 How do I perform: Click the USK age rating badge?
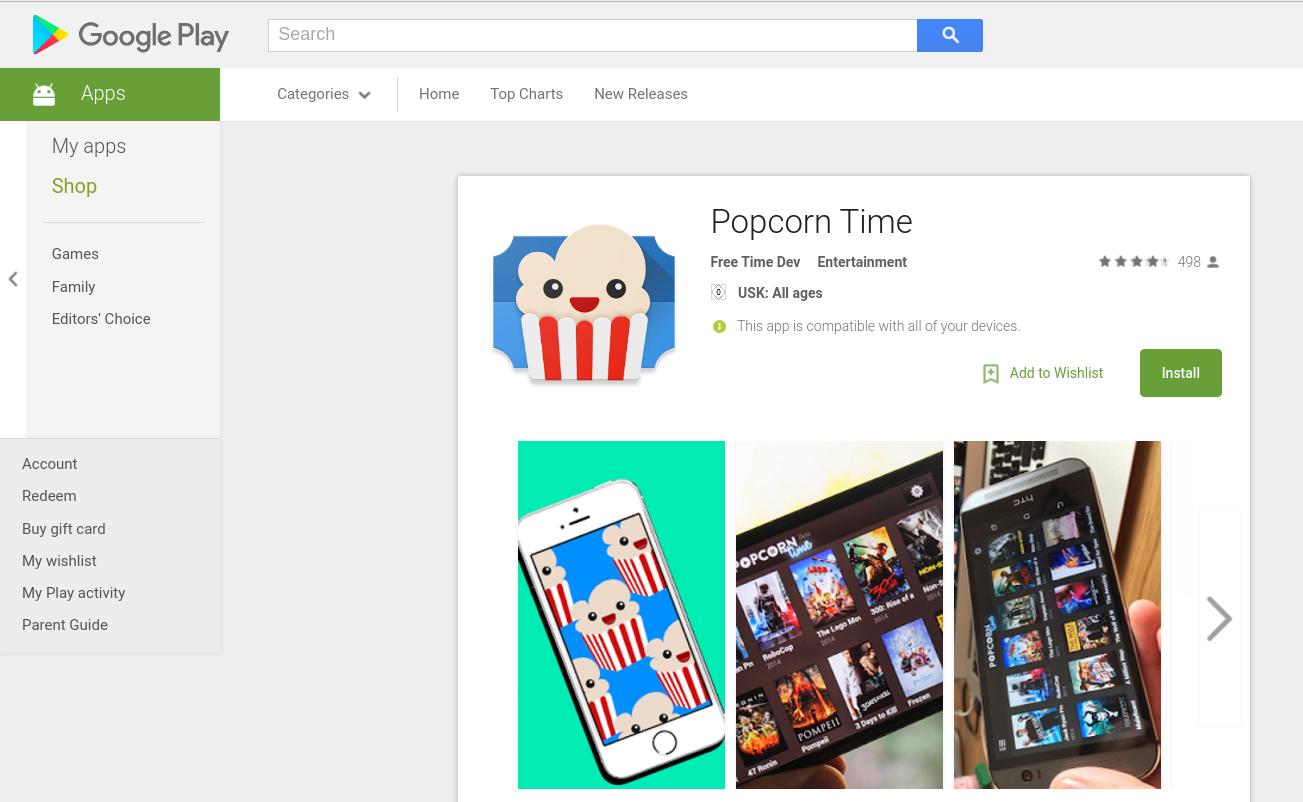click(718, 293)
